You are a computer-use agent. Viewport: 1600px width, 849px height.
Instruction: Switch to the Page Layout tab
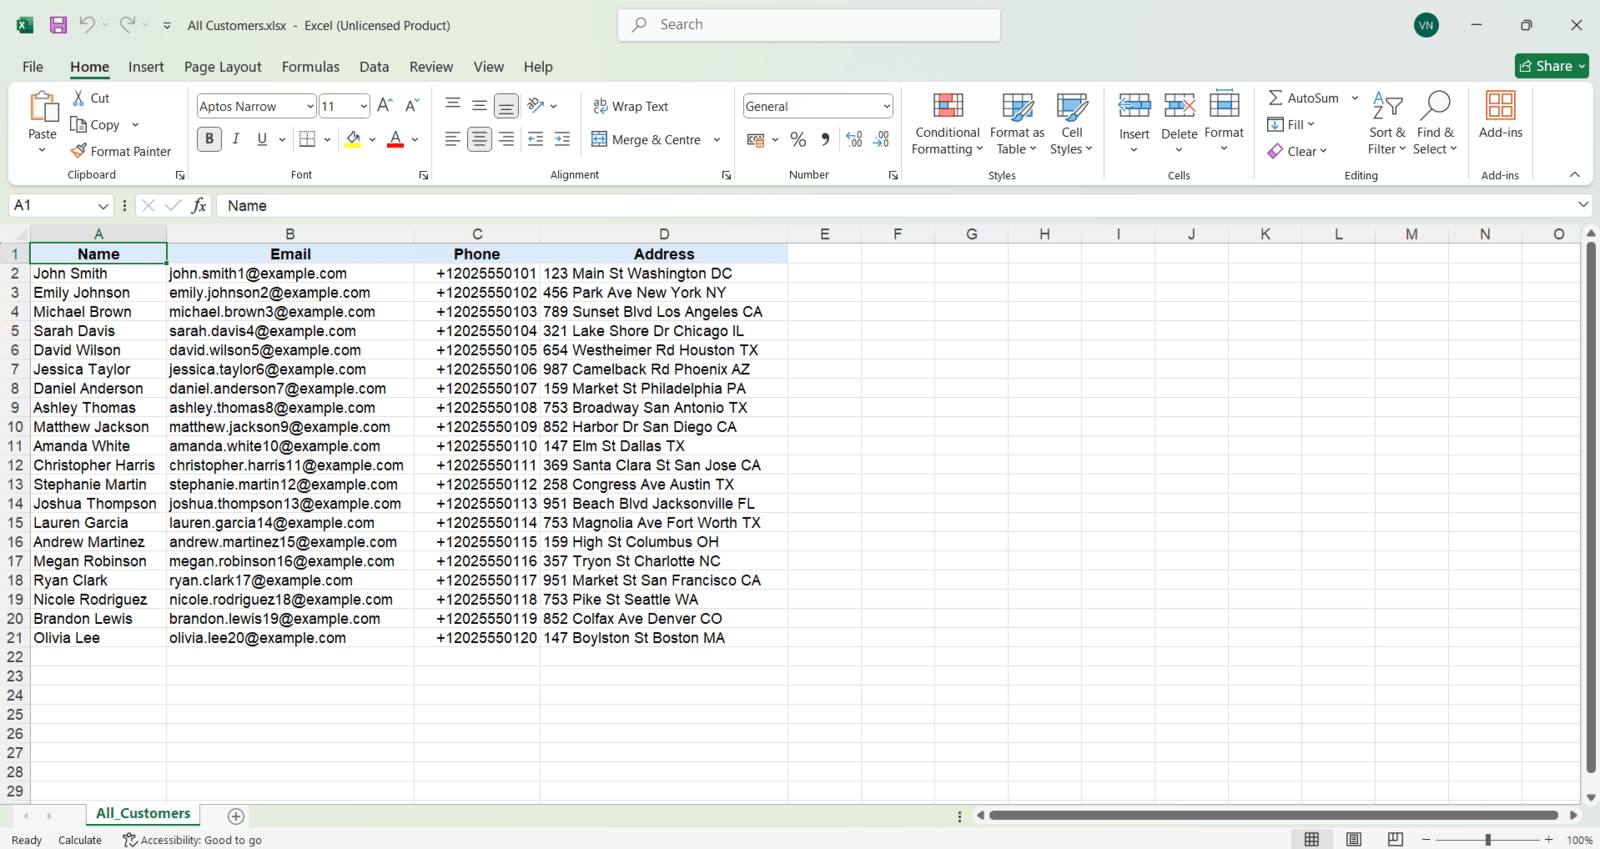coord(222,67)
